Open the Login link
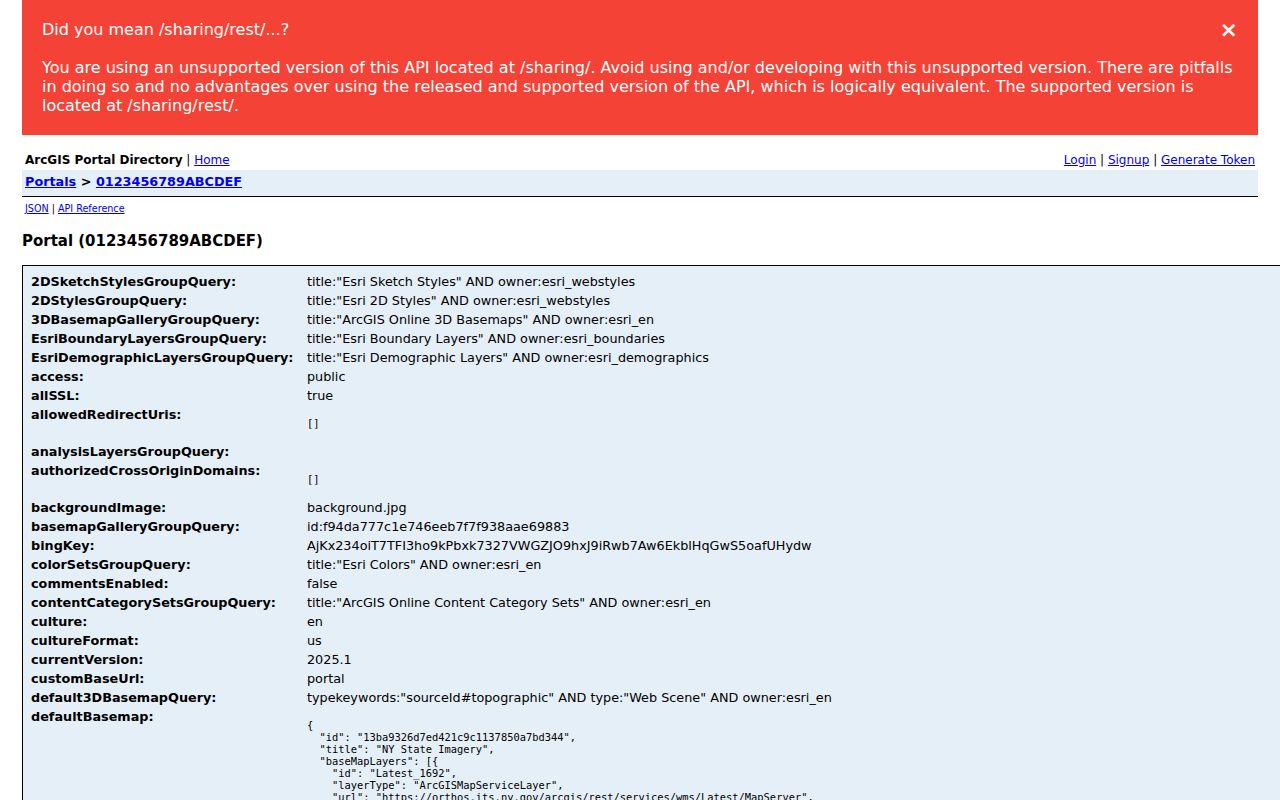Image resolution: width=1280 pixels, height=800 pixels. click(x=1080, y=160)
